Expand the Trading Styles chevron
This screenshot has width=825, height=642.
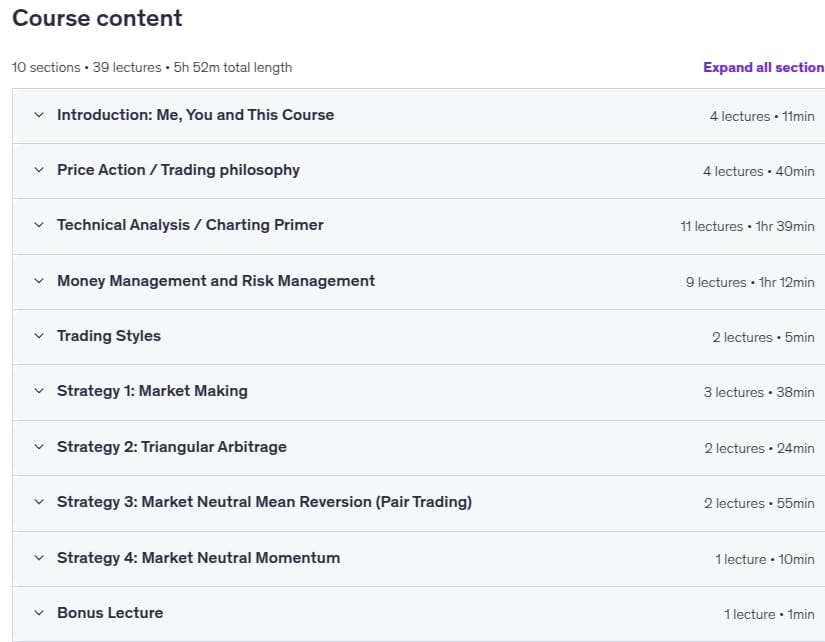click(39, 336)
